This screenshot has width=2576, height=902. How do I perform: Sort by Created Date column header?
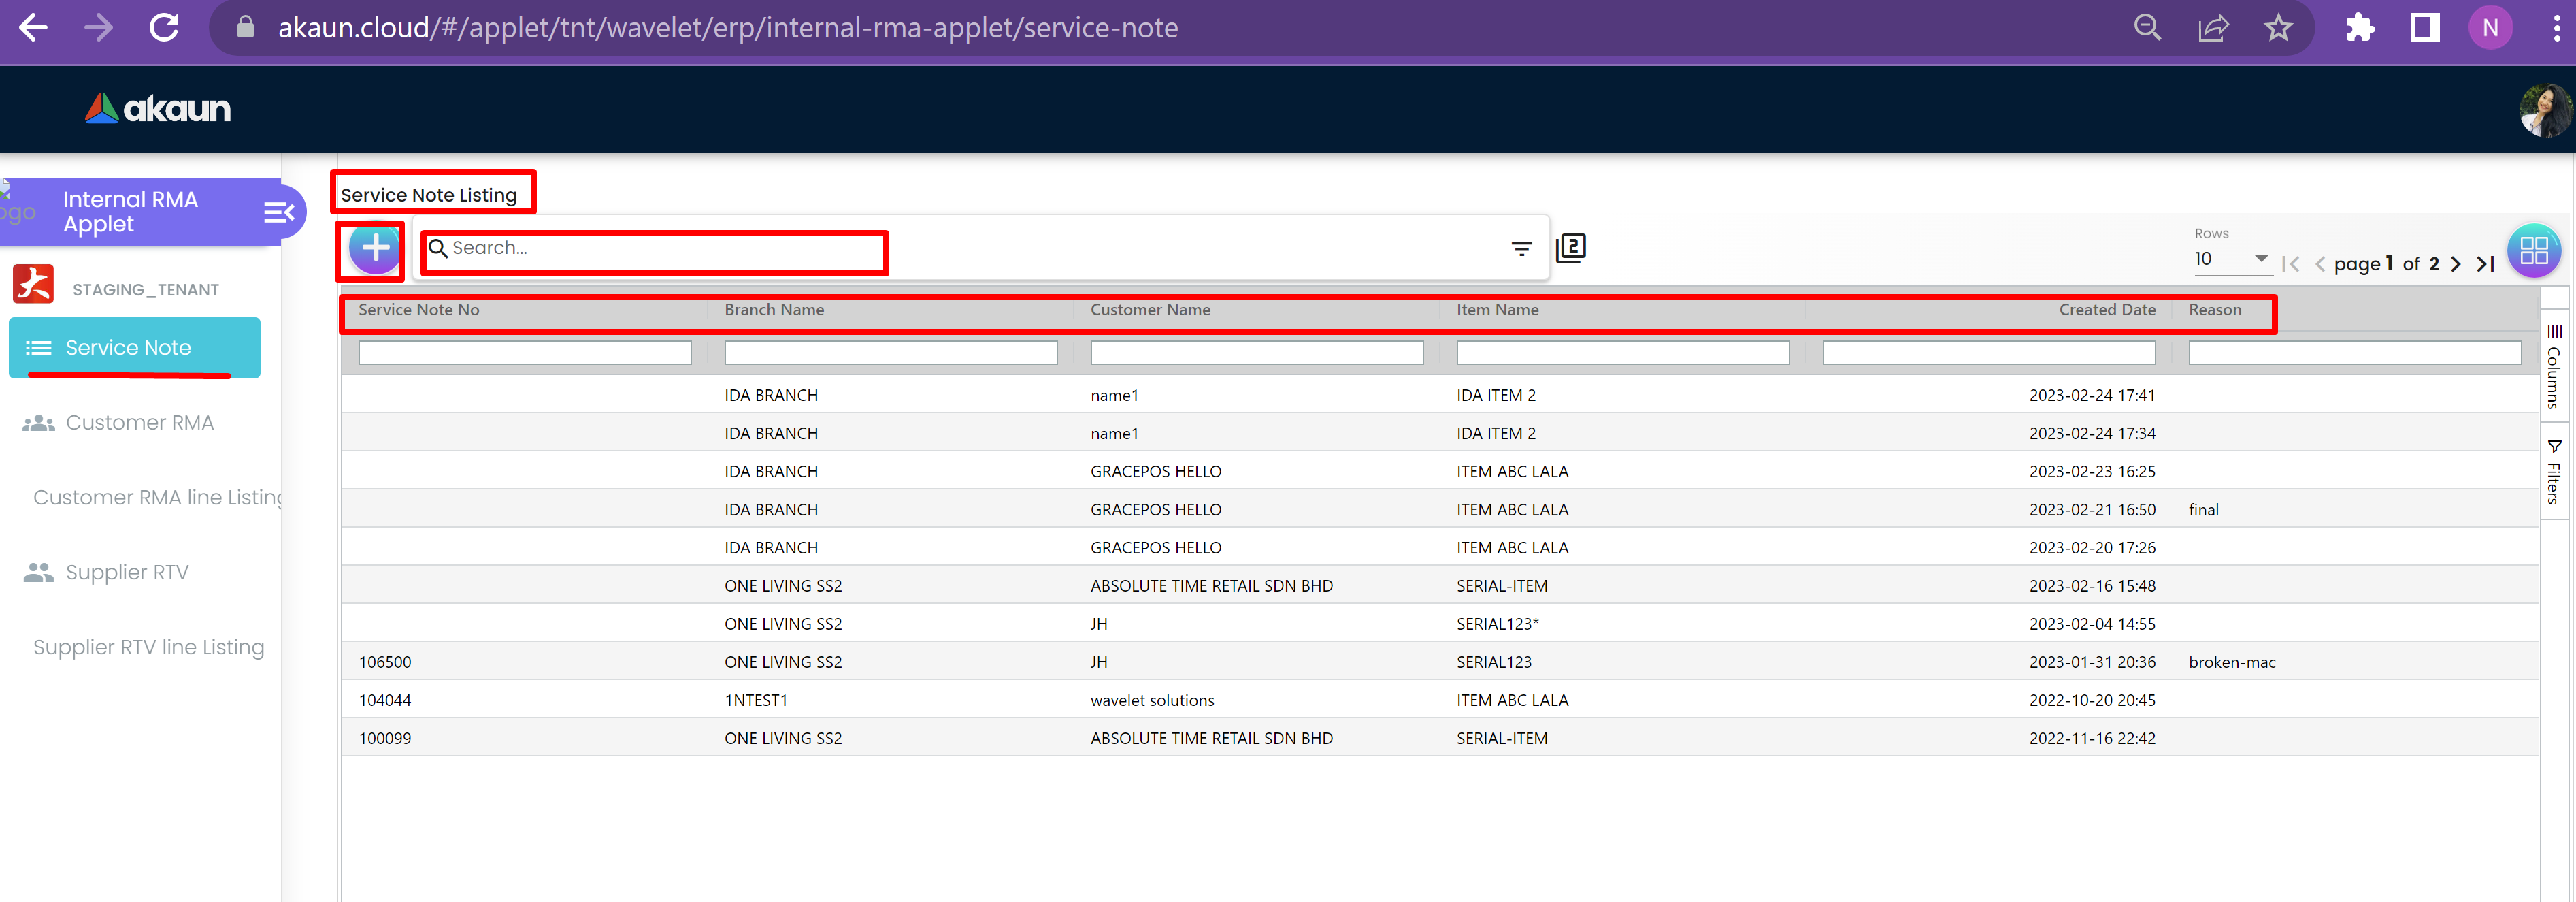point(2106,310)
